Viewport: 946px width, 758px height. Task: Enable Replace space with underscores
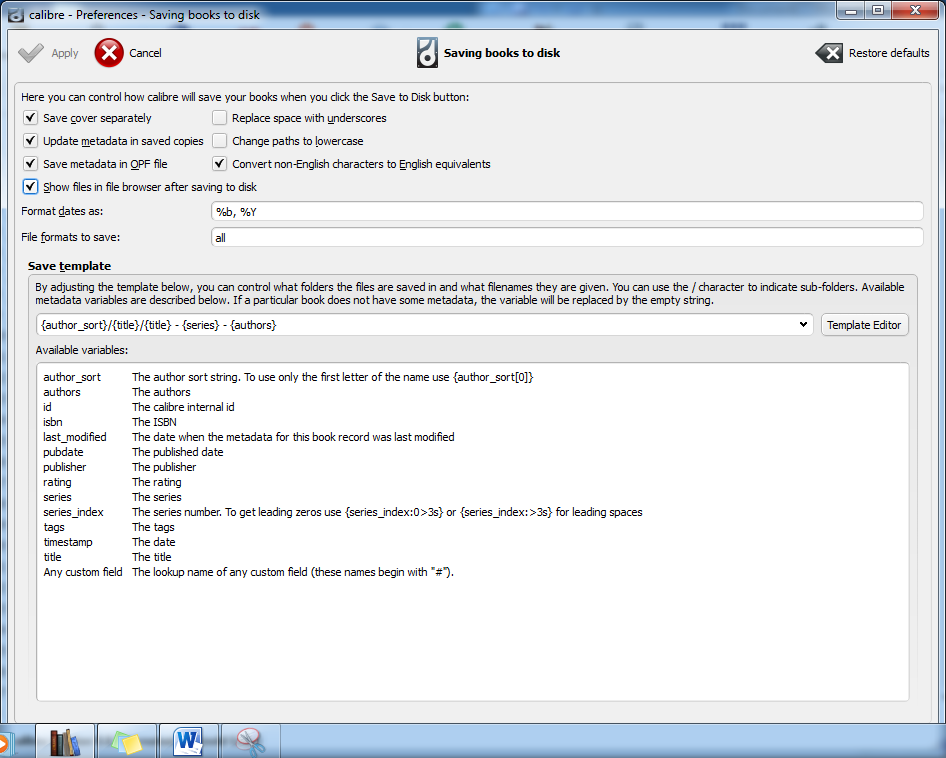pyautogui.click(x=220, y=118)
